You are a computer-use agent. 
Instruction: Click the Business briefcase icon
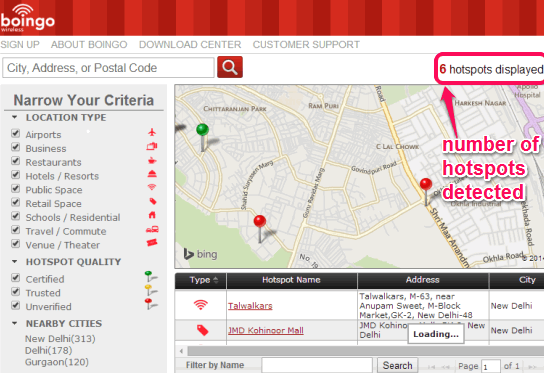[152, 146]
